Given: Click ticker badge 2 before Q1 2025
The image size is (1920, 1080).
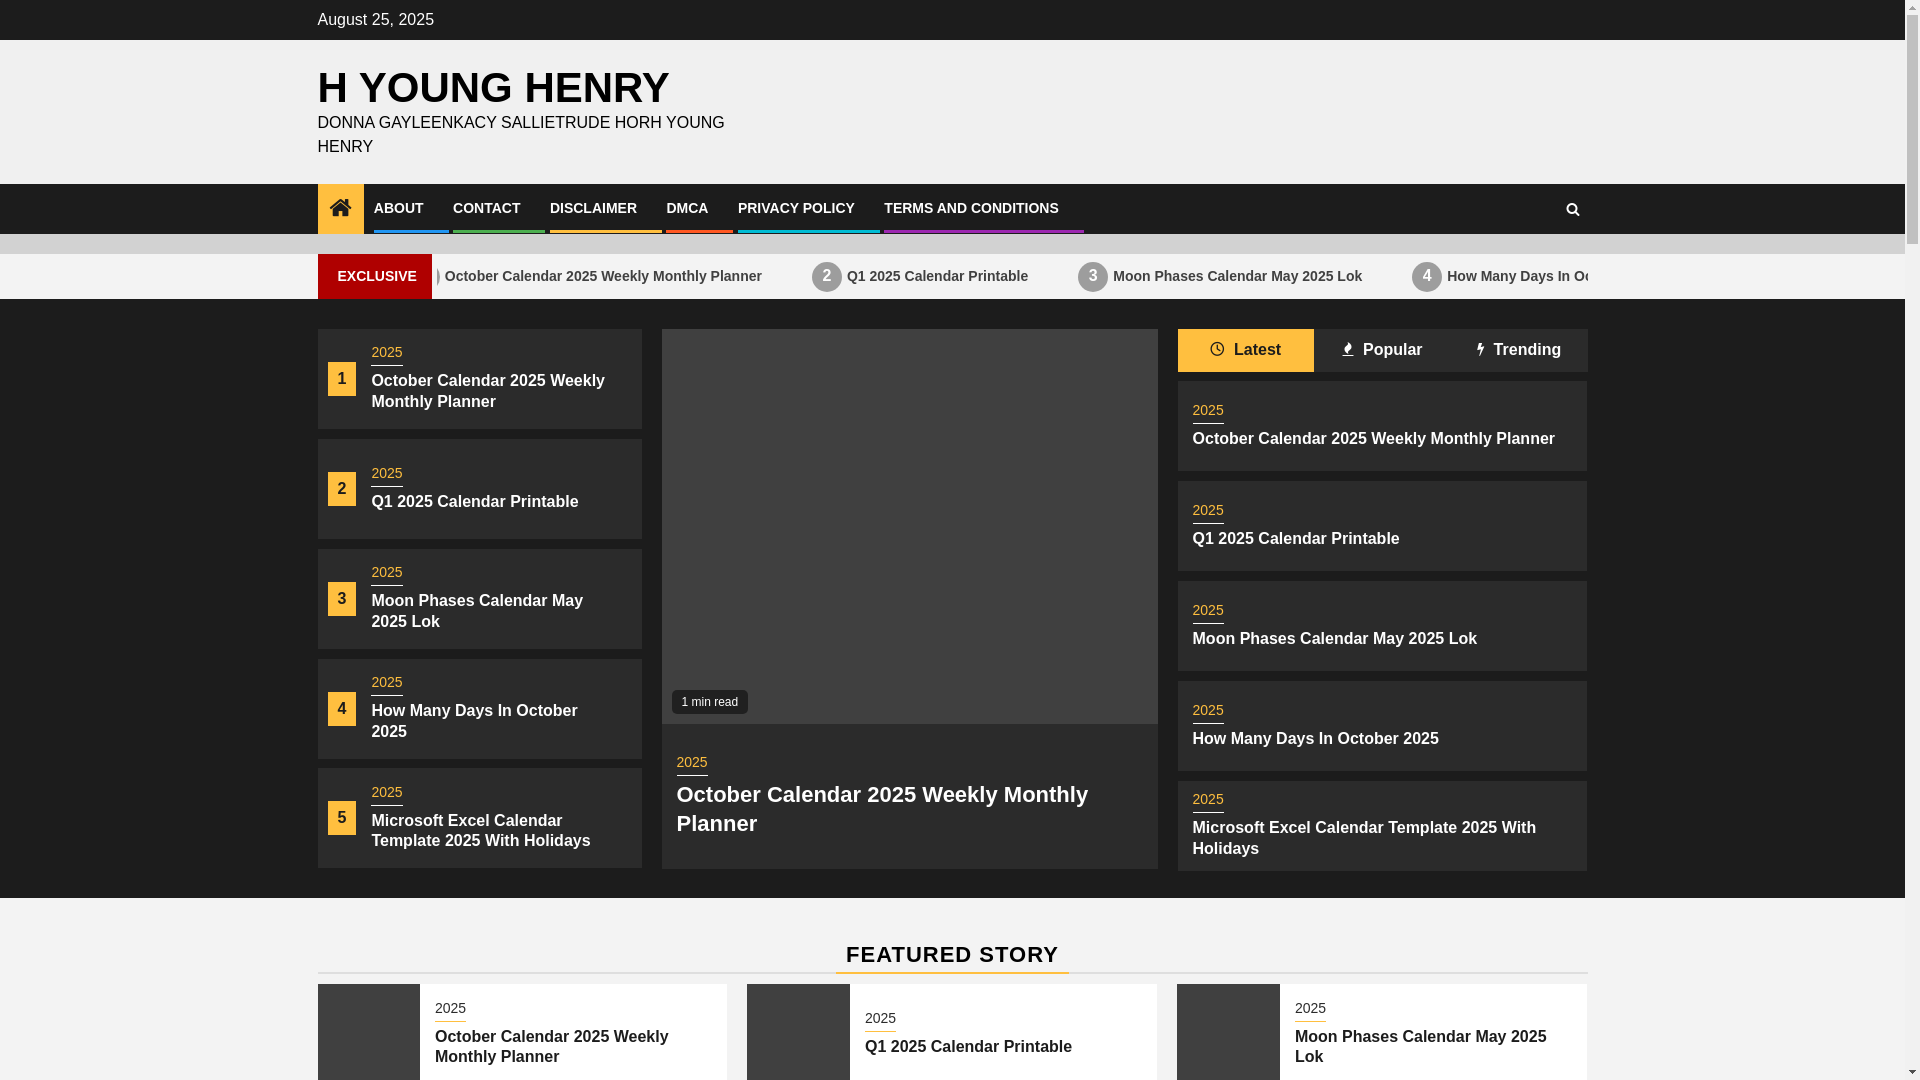Looking at the screenshot, I should pos(827,276).
